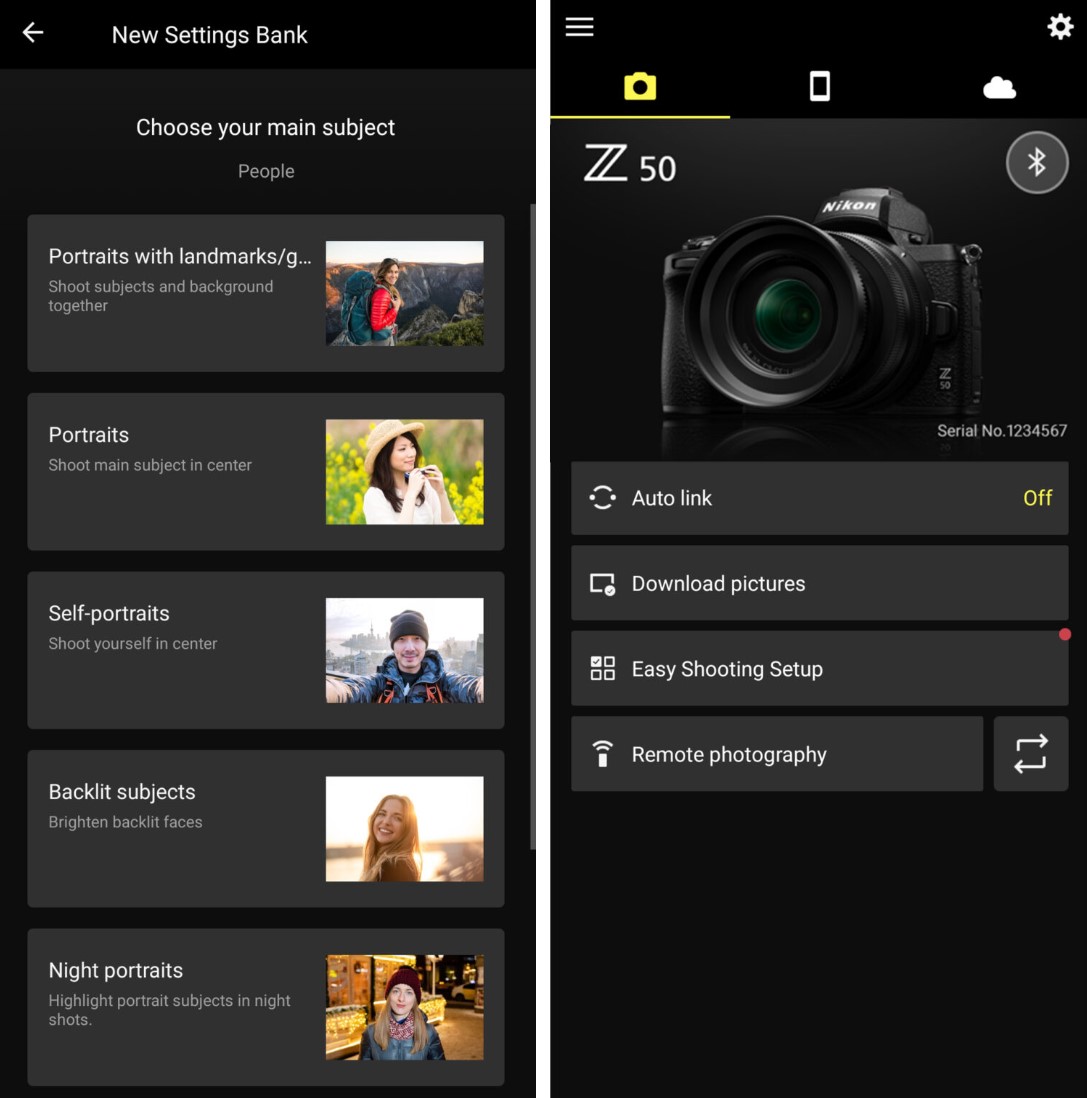This screenshot has width=1087, height=1098.
Task: Tap the Bluetooth connection button
Action: pos(1037,162)
